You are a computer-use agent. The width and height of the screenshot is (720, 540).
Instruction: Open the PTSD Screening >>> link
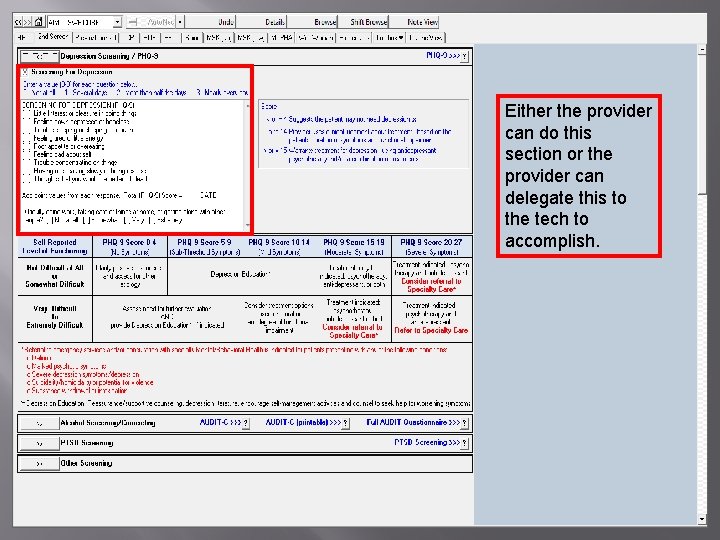click(427, 443)
